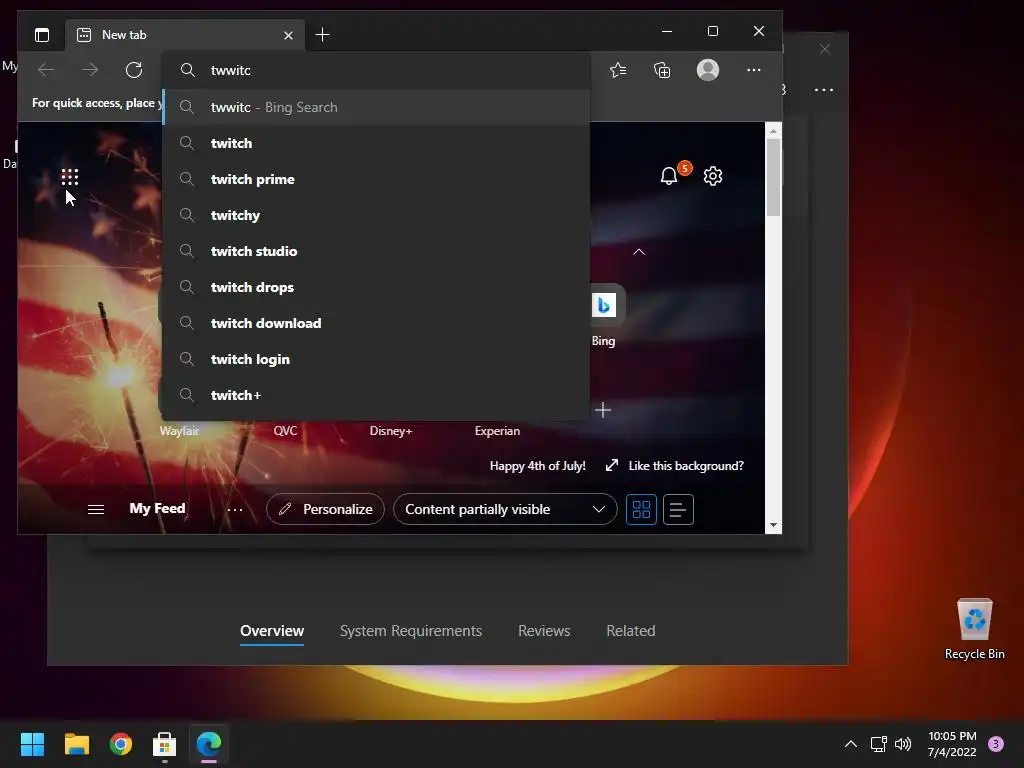The image size is (1024, 768).
Task: Select the "twwitc - Bing Search" suggestion
Action: point(377,107)
